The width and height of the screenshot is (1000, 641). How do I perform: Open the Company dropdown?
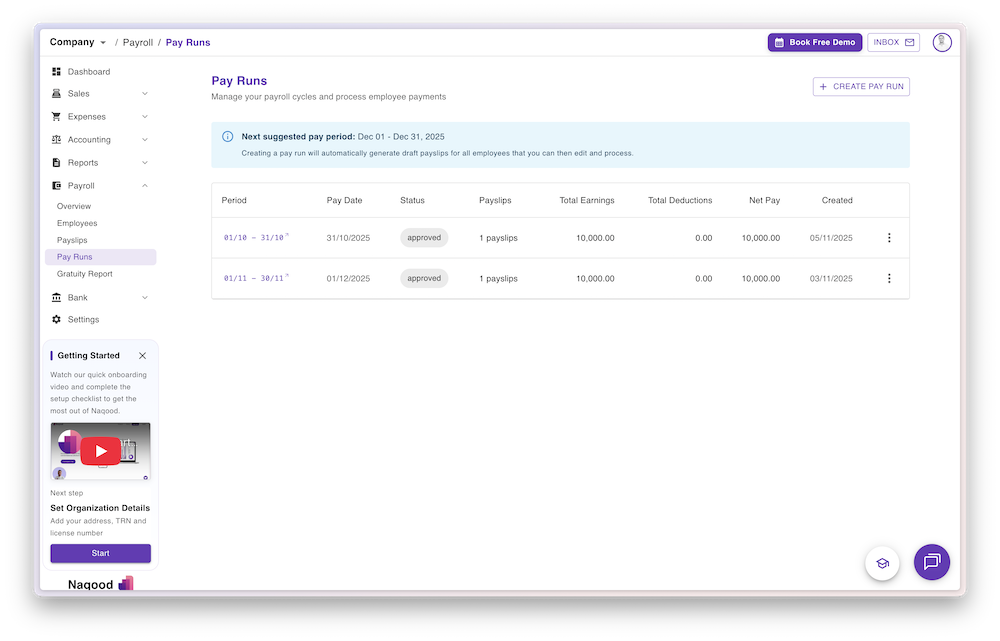tap(78, 42)
